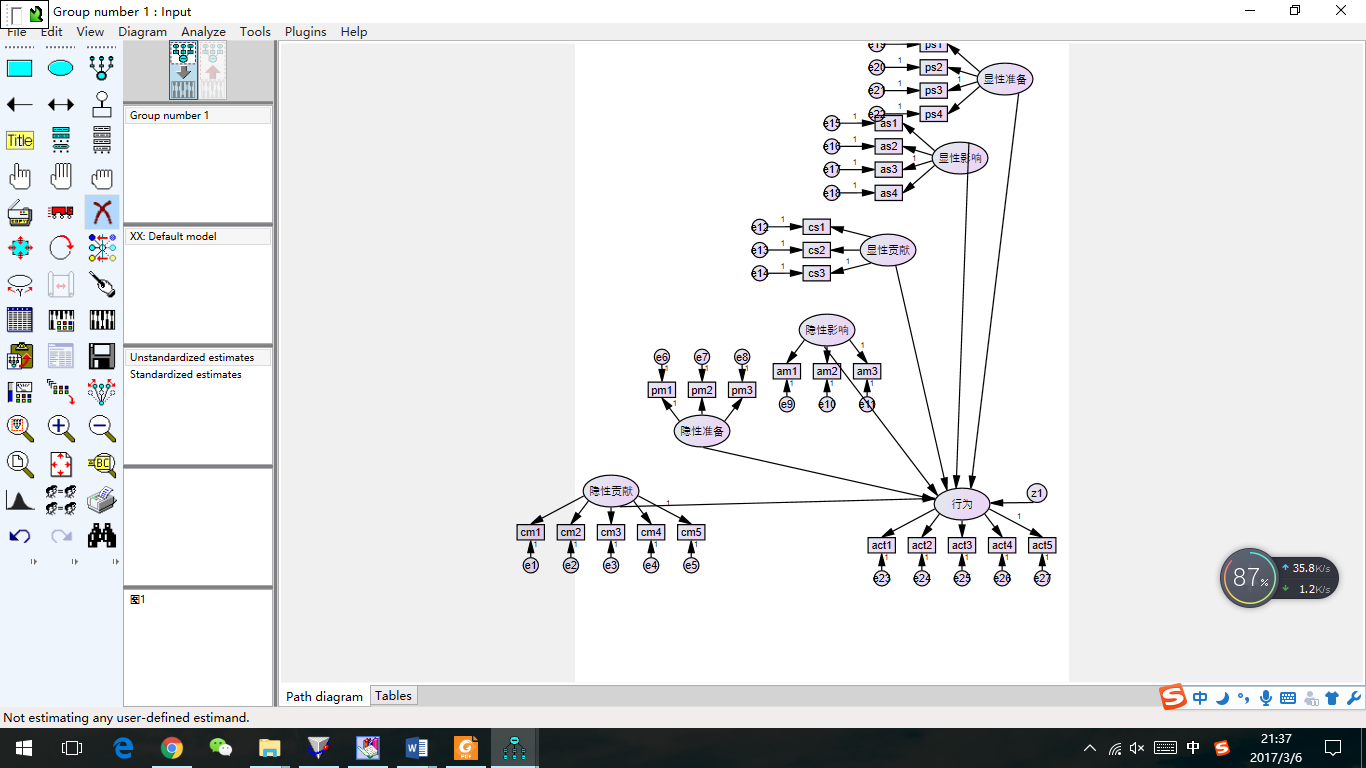Open the Windows Start menu
The image size is (1366, 768).
pos(23,748)
